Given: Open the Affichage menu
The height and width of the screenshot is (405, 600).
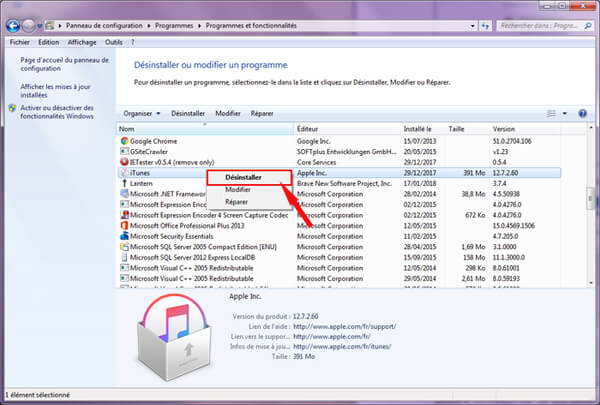Looking at the screenshot, I should click(x=83, y=43).
